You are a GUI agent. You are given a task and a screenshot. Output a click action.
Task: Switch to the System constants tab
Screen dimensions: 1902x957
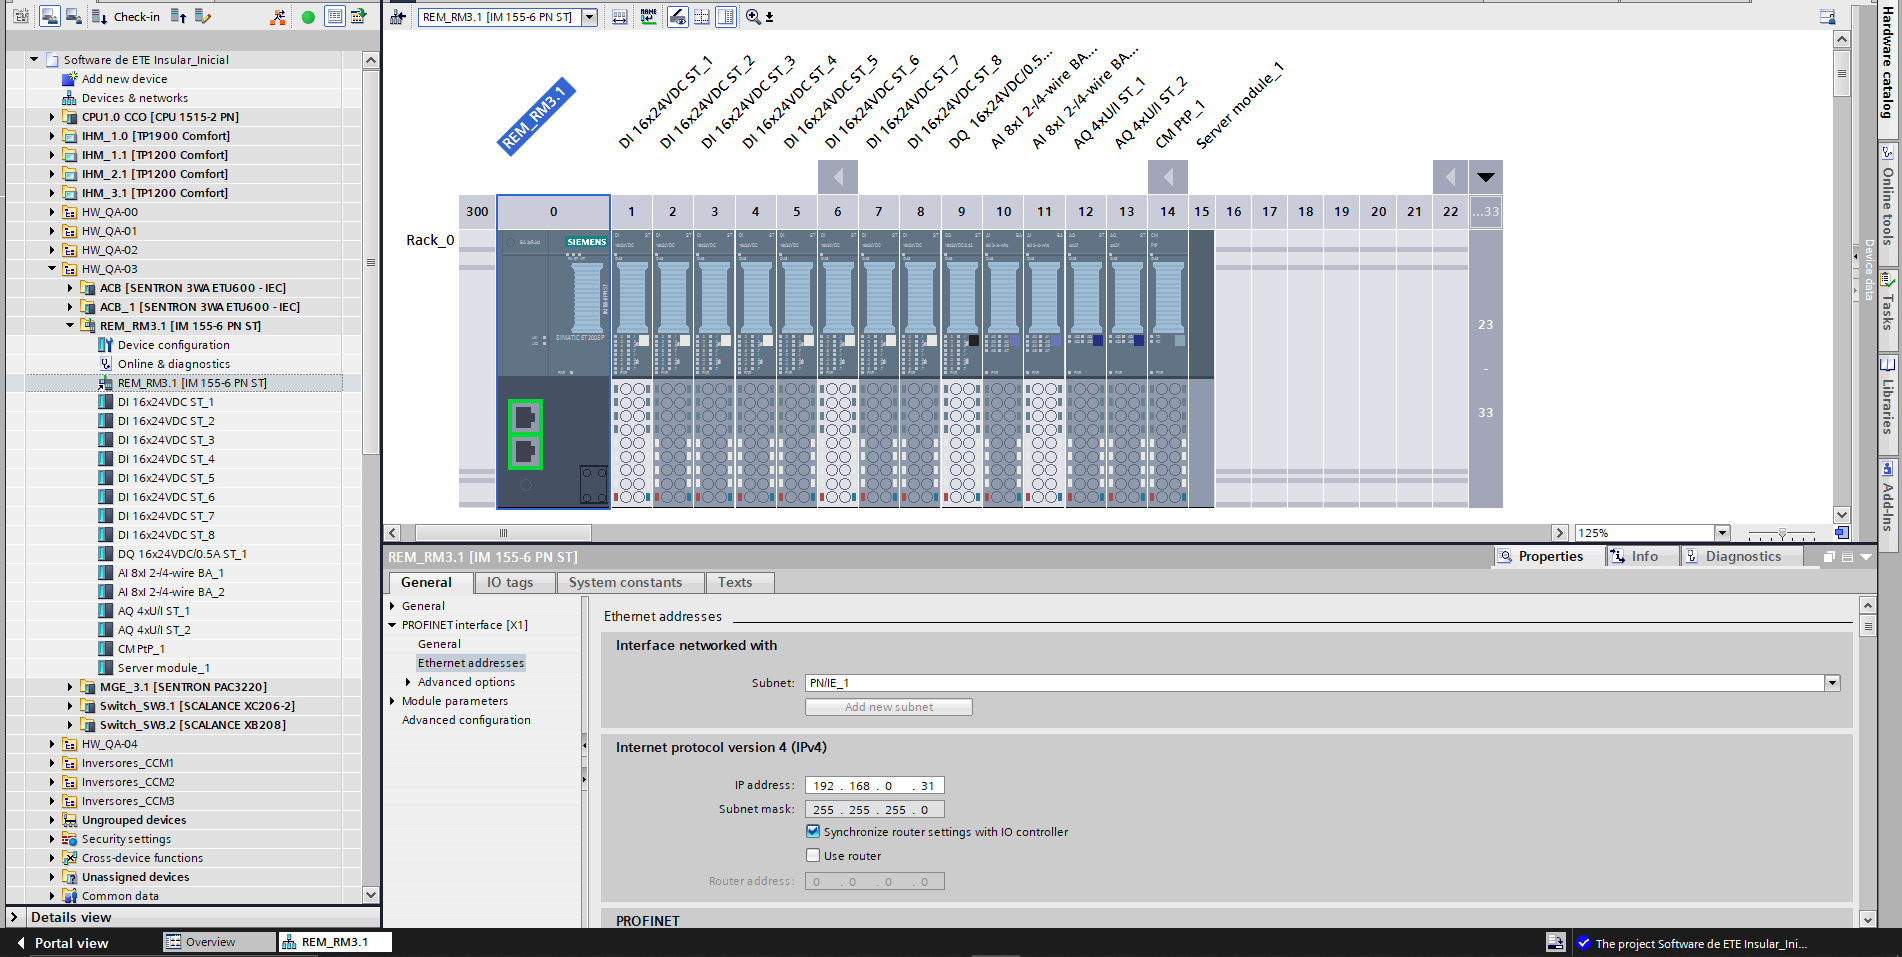[625, 583]
